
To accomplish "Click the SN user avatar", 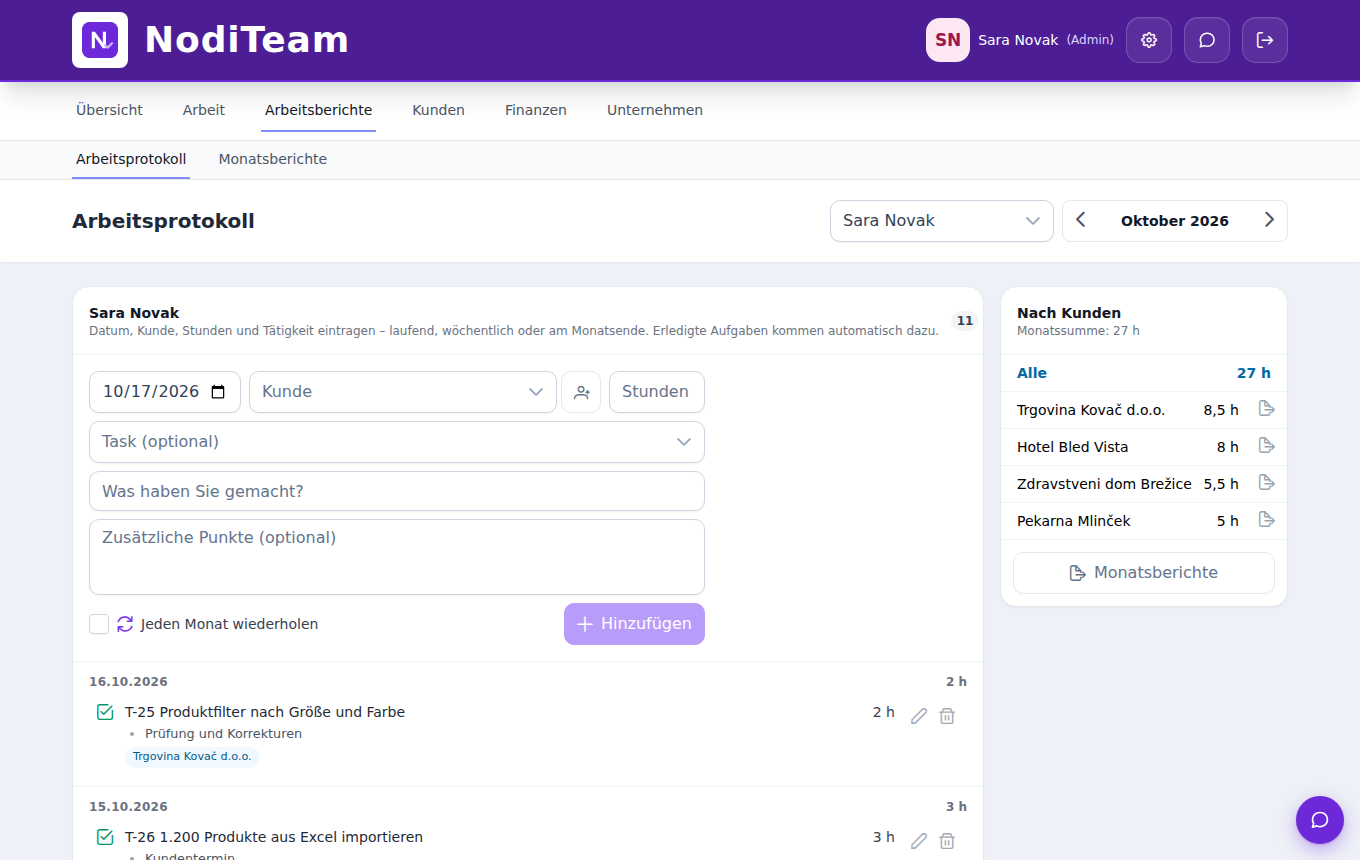I will [x=948, y=40].
